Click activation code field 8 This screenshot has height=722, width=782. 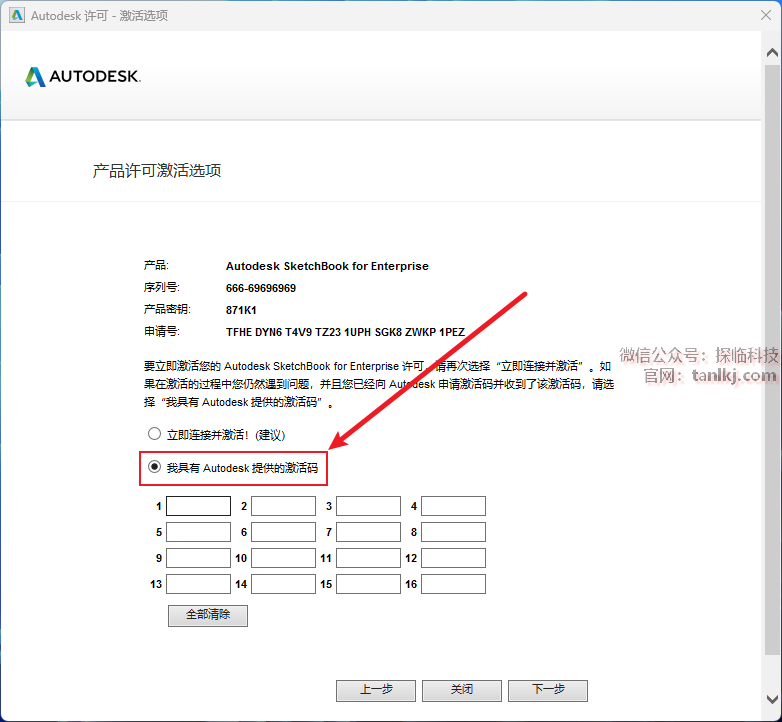coord(453,532)
